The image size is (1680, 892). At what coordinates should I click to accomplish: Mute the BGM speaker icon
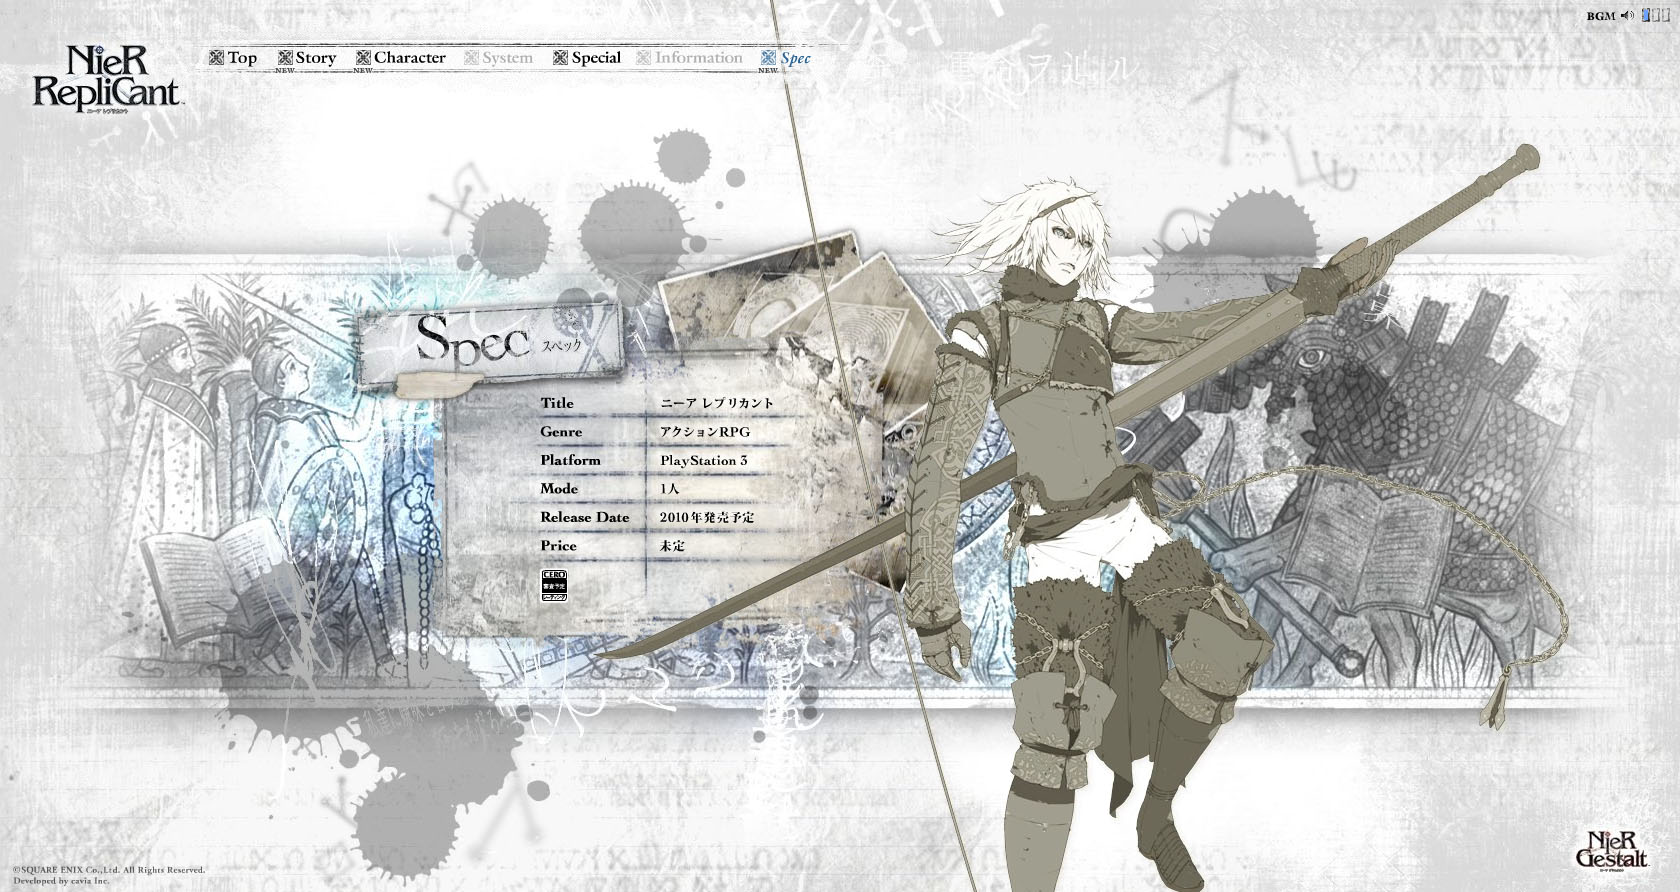1628,15
